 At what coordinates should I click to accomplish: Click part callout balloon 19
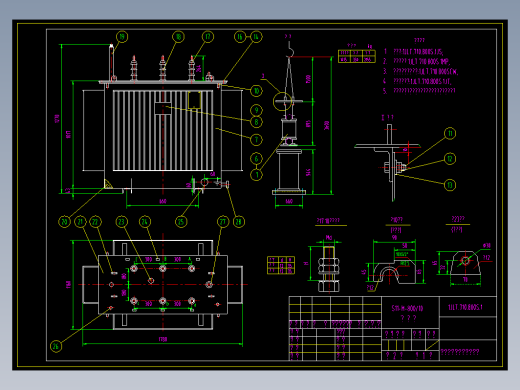coord(122,37)
